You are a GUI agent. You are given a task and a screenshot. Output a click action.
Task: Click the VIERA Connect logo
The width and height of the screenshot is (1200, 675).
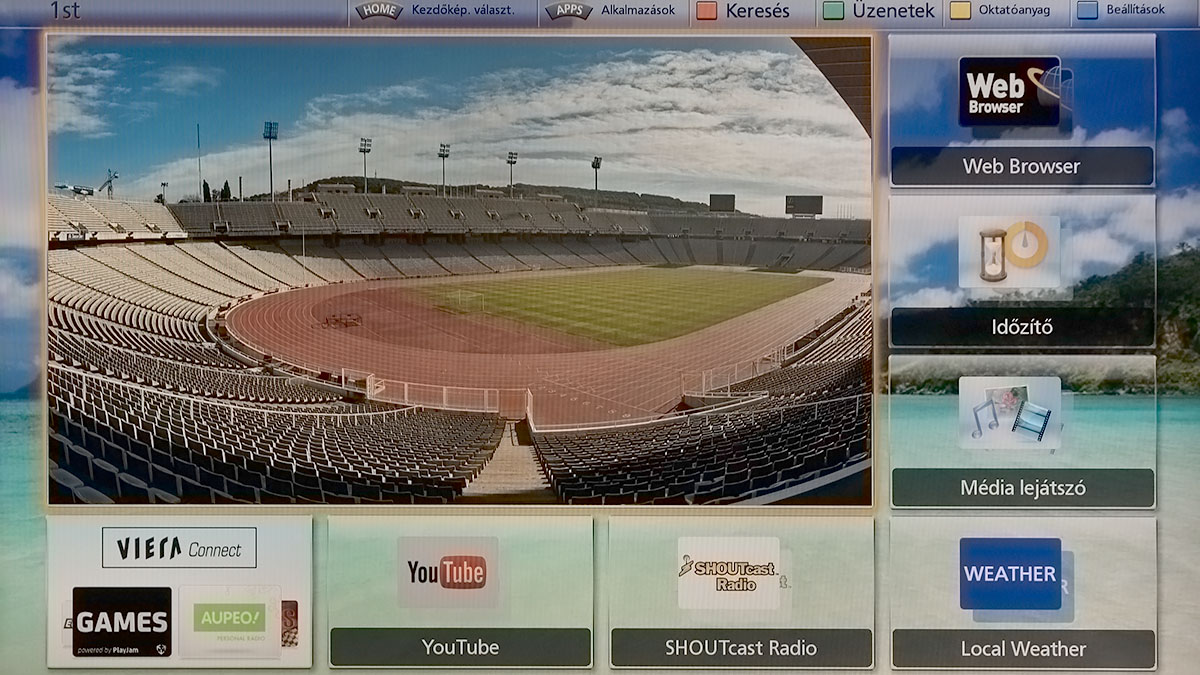point(179,548)
